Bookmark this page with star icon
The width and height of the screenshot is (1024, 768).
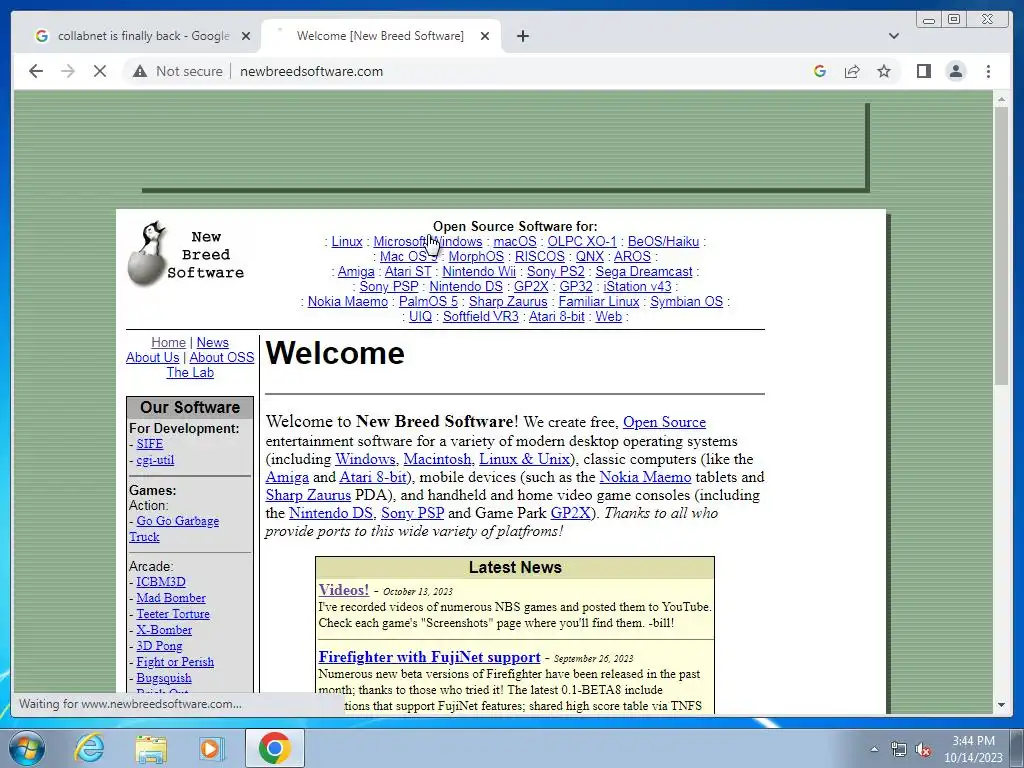click(884, 71)
